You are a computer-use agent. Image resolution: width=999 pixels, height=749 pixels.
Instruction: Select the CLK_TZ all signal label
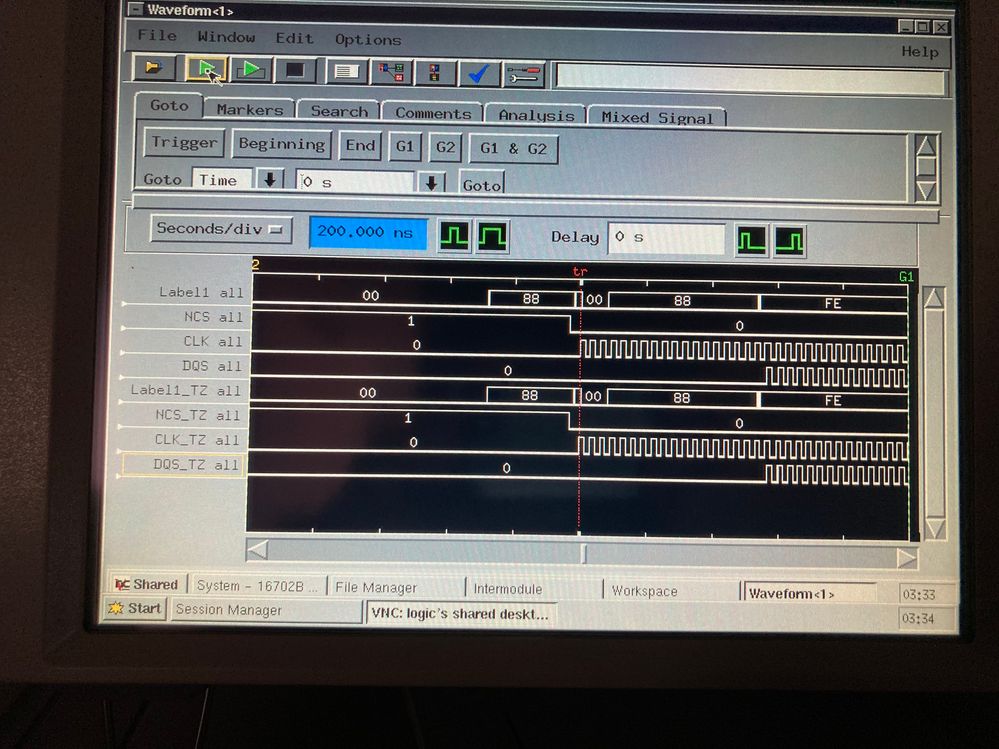point(197,440)
